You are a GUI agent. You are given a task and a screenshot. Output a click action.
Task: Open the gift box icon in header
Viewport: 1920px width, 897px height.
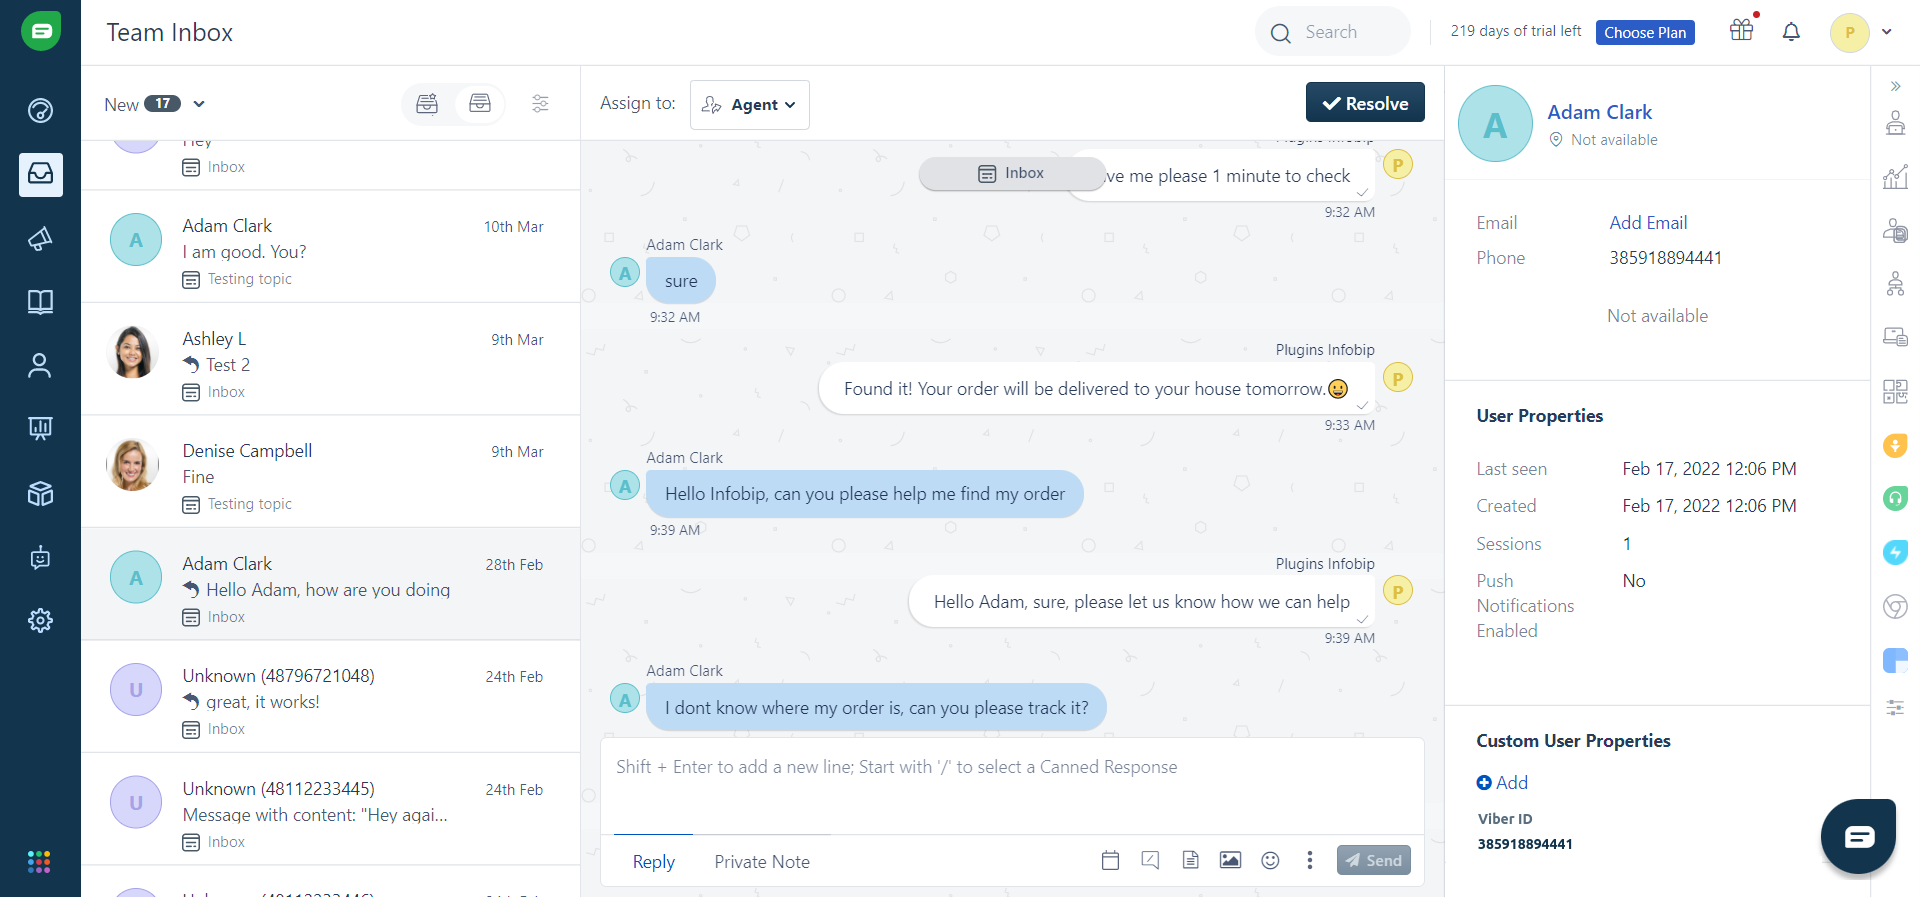pos(1742,30)
